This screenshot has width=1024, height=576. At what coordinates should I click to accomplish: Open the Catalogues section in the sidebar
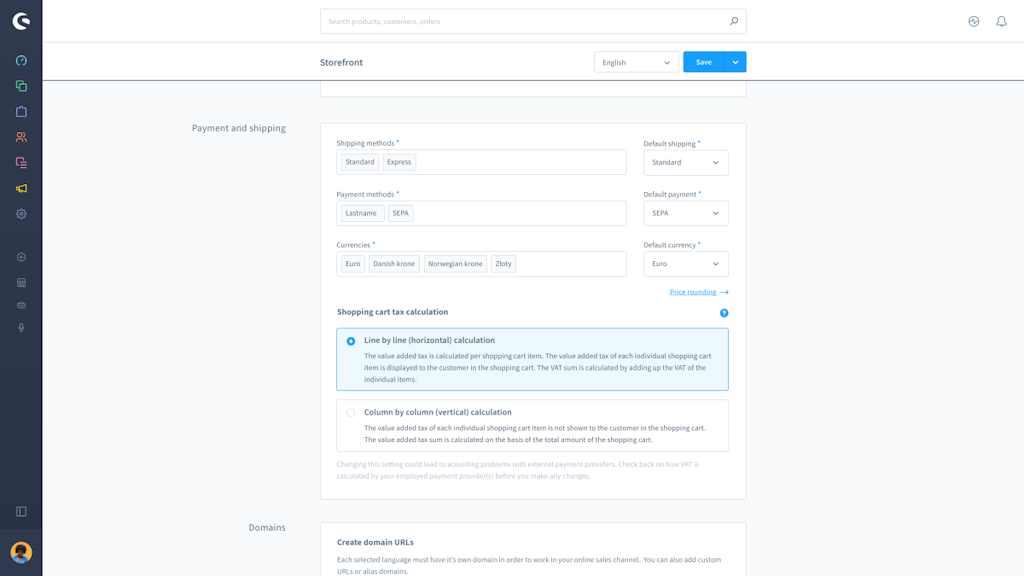(21, 87)
